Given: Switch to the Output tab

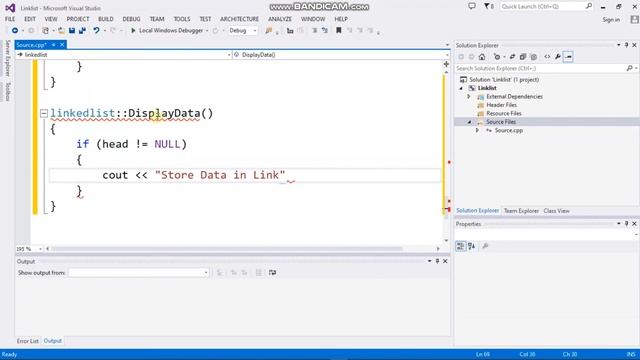Looking at the screenshot, I should coord(53,341).
